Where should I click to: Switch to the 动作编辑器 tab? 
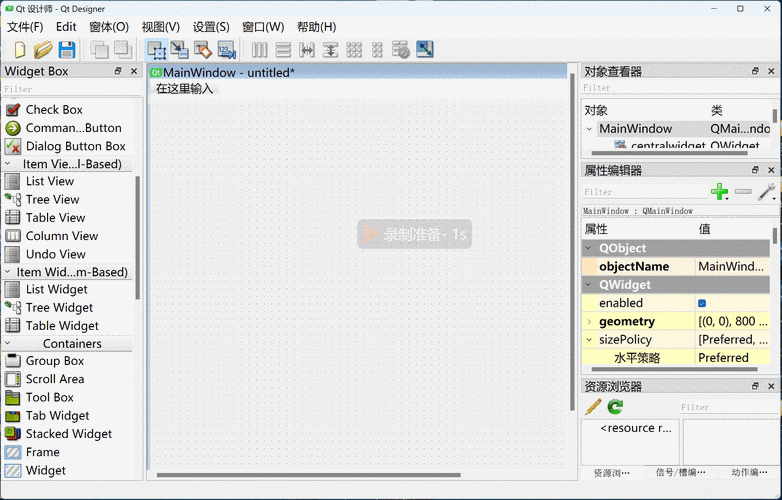pyautogui.click(x=749, y=473)
